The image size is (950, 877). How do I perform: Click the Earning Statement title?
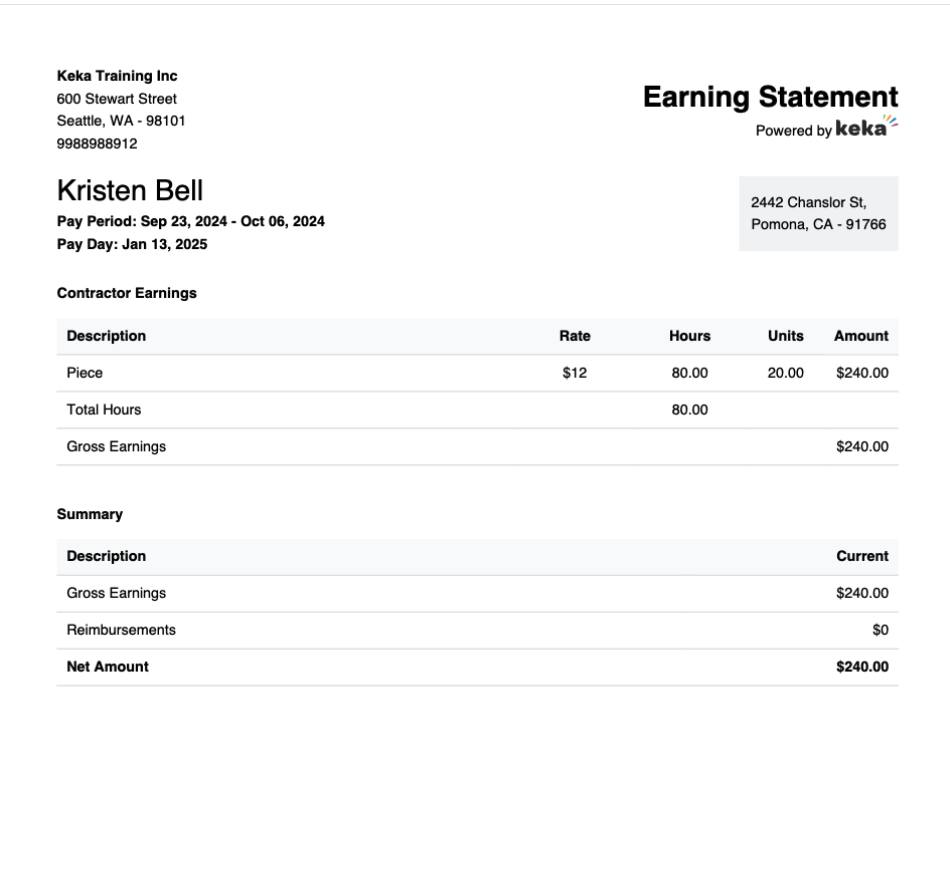point(770,97)
